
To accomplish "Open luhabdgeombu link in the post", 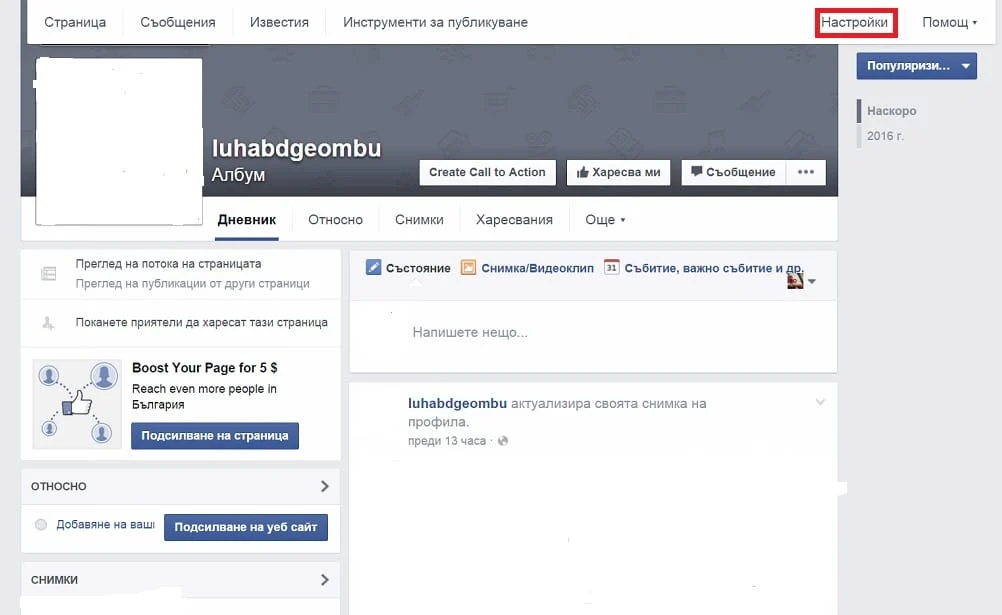I will click(x=458, y=403).
